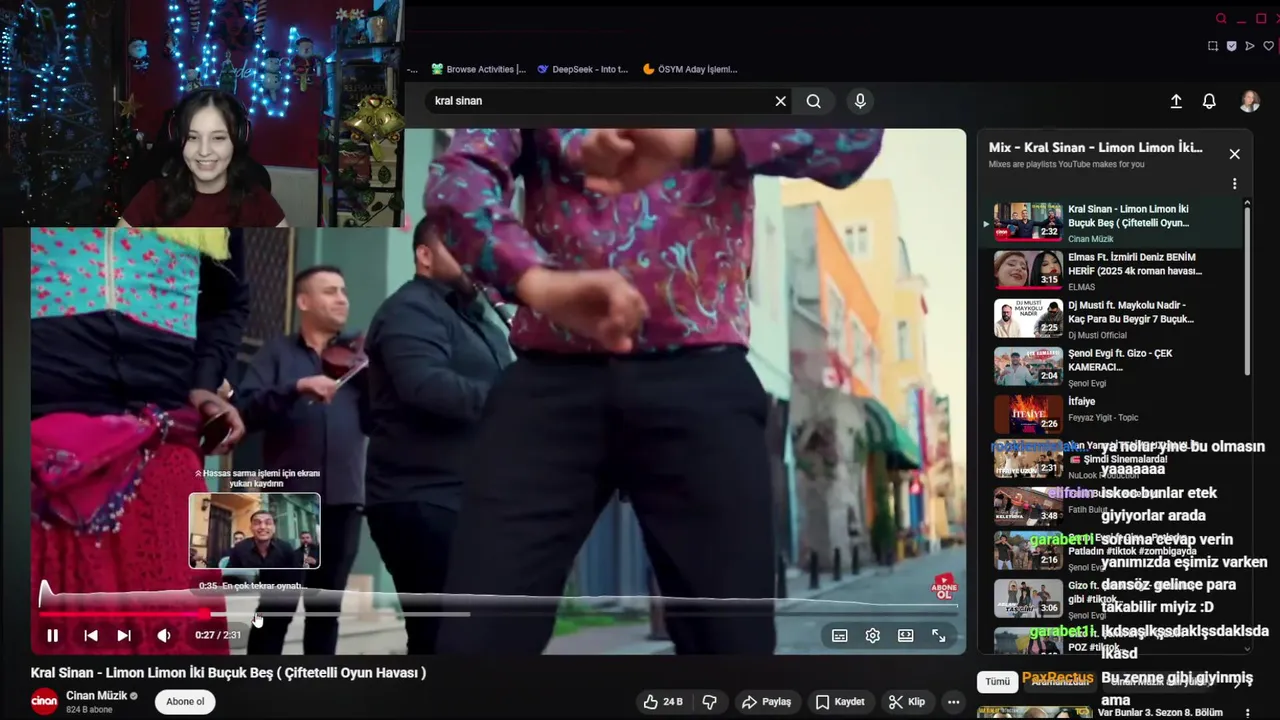Open the upload/create video icon
This screenshot has height=720, width=1280.
[1176, 101]
